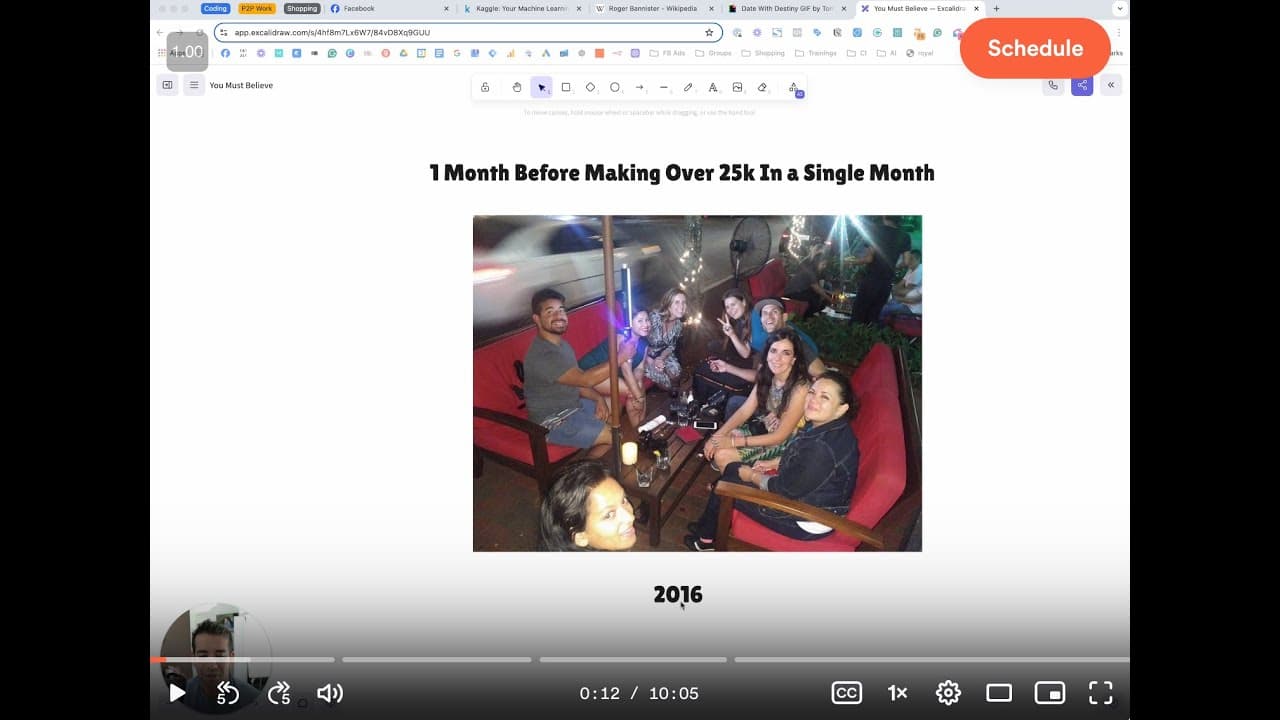
Task: Open the Excalidraw hamburger menu
Action: [x=194, y=85]
